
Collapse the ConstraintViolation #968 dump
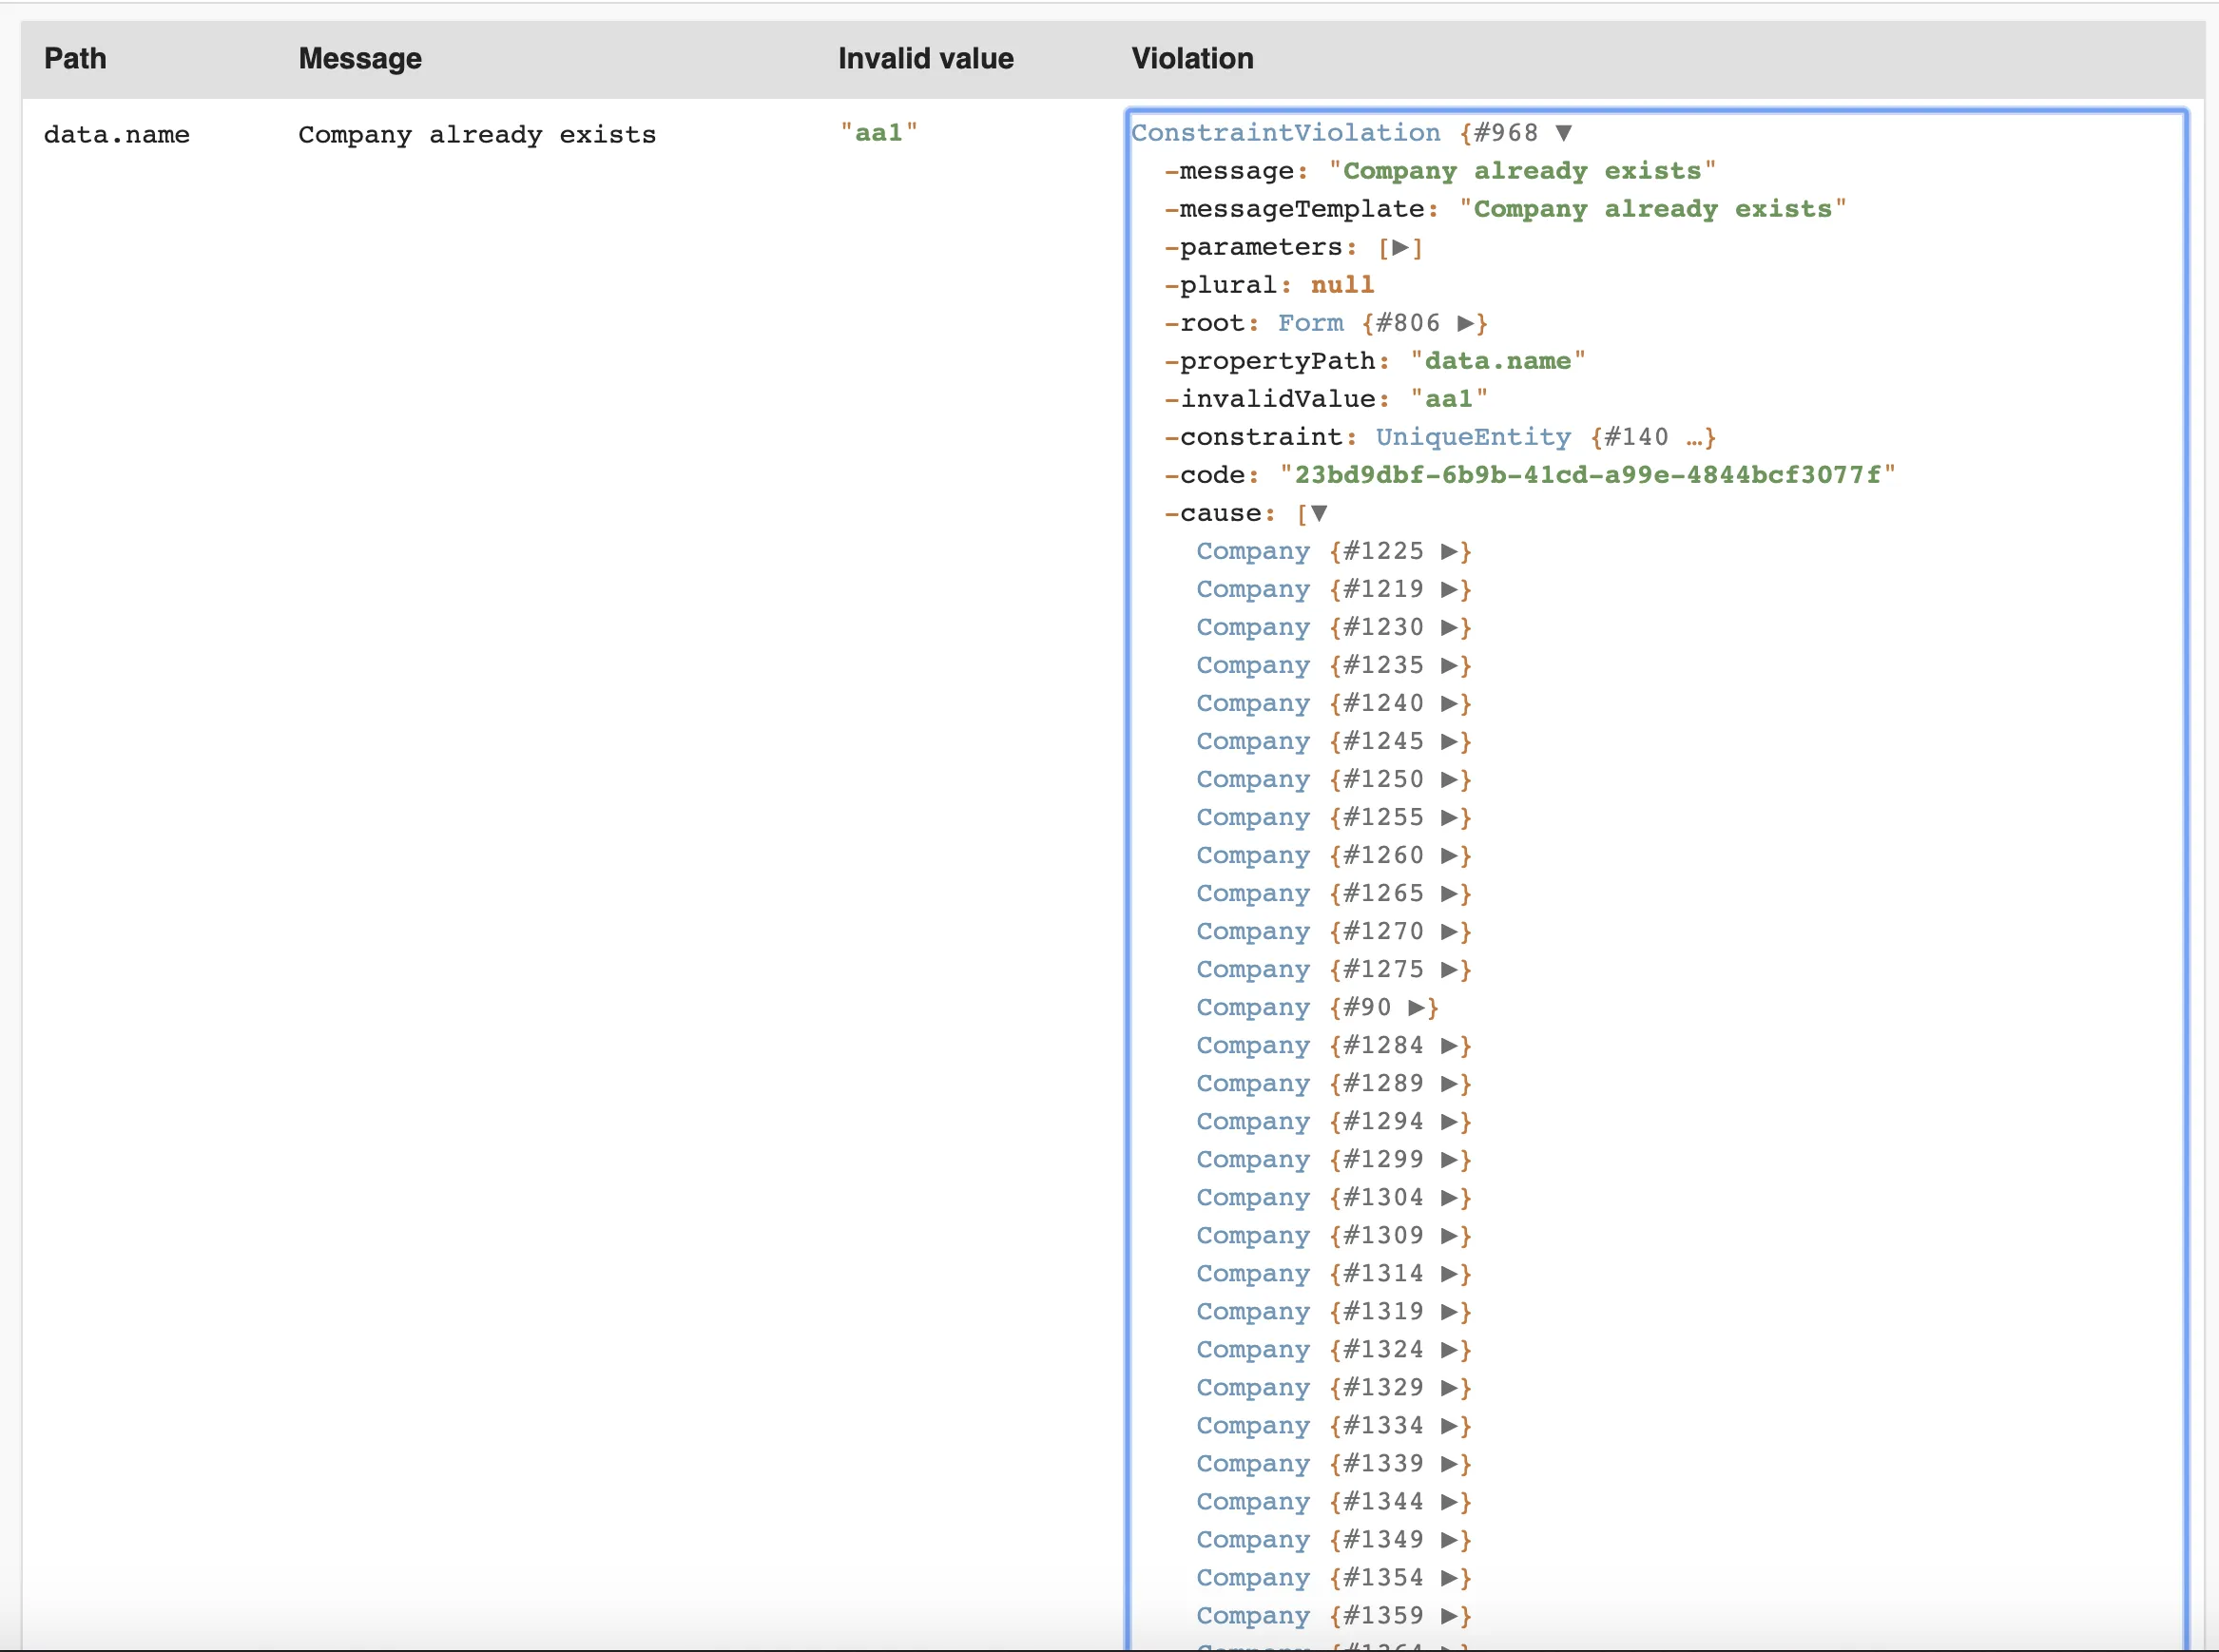[x=1563, y=133]
